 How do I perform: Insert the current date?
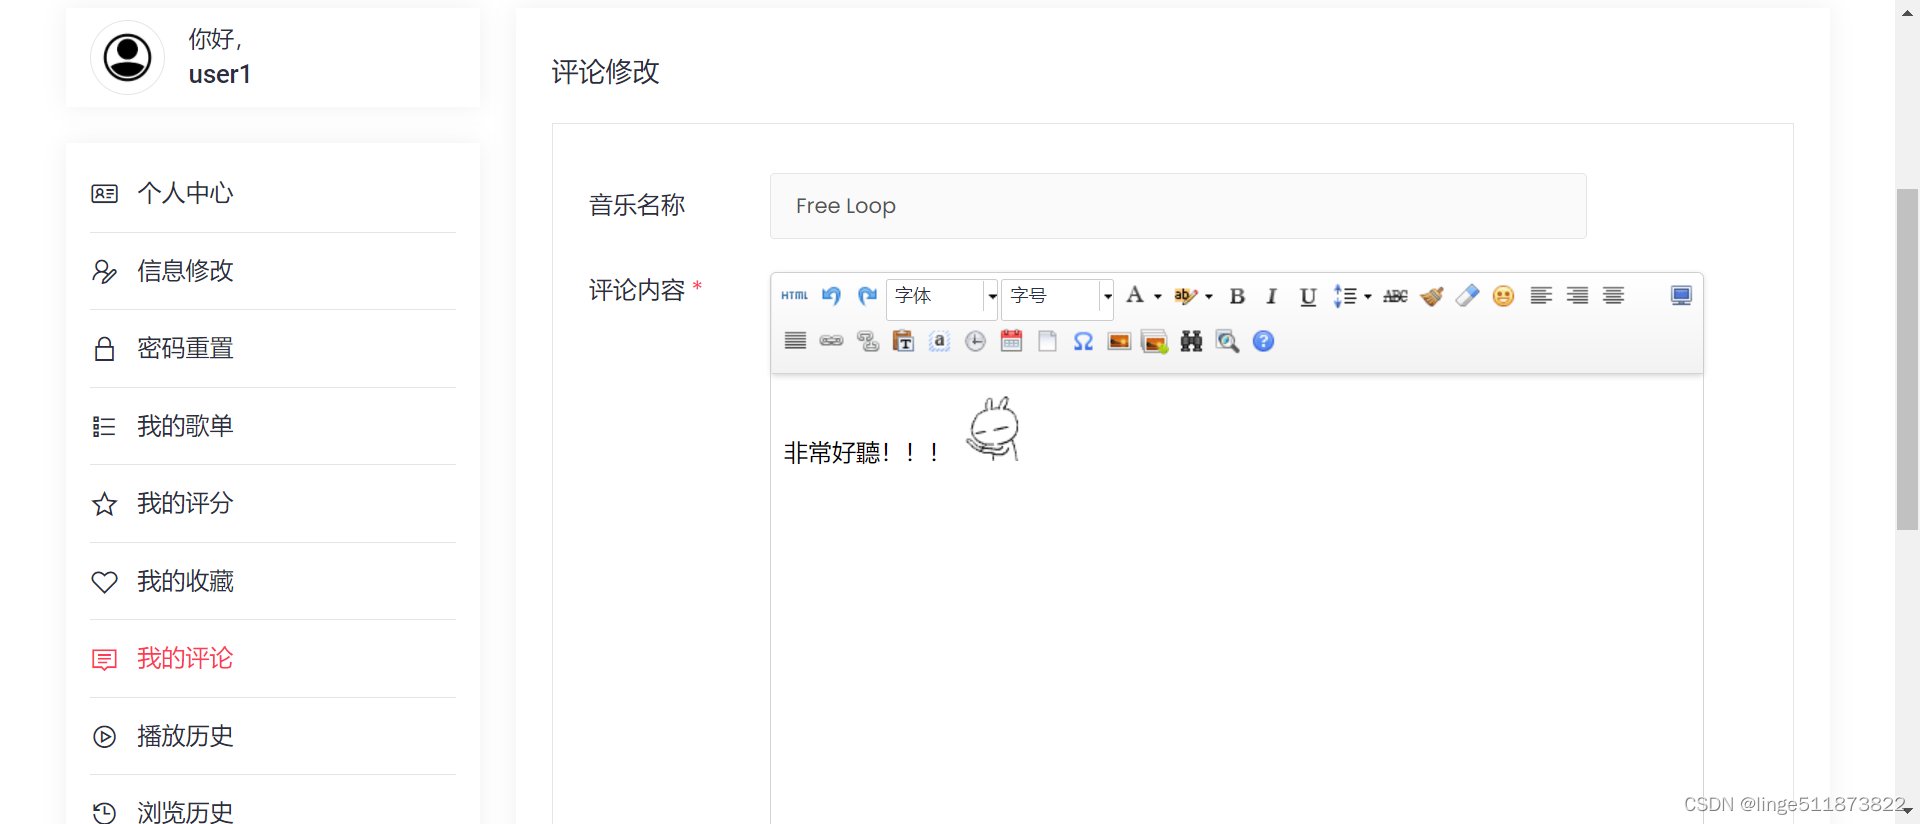tap(1011, 341)
